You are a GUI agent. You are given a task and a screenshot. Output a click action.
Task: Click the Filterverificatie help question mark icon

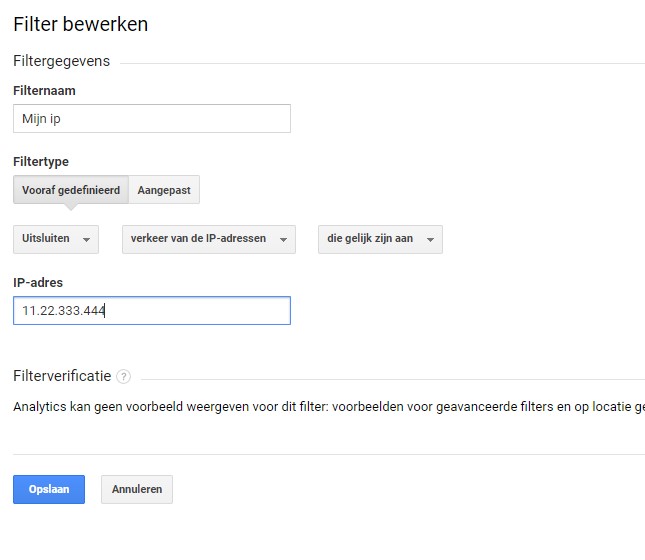(x=123, y=377)
